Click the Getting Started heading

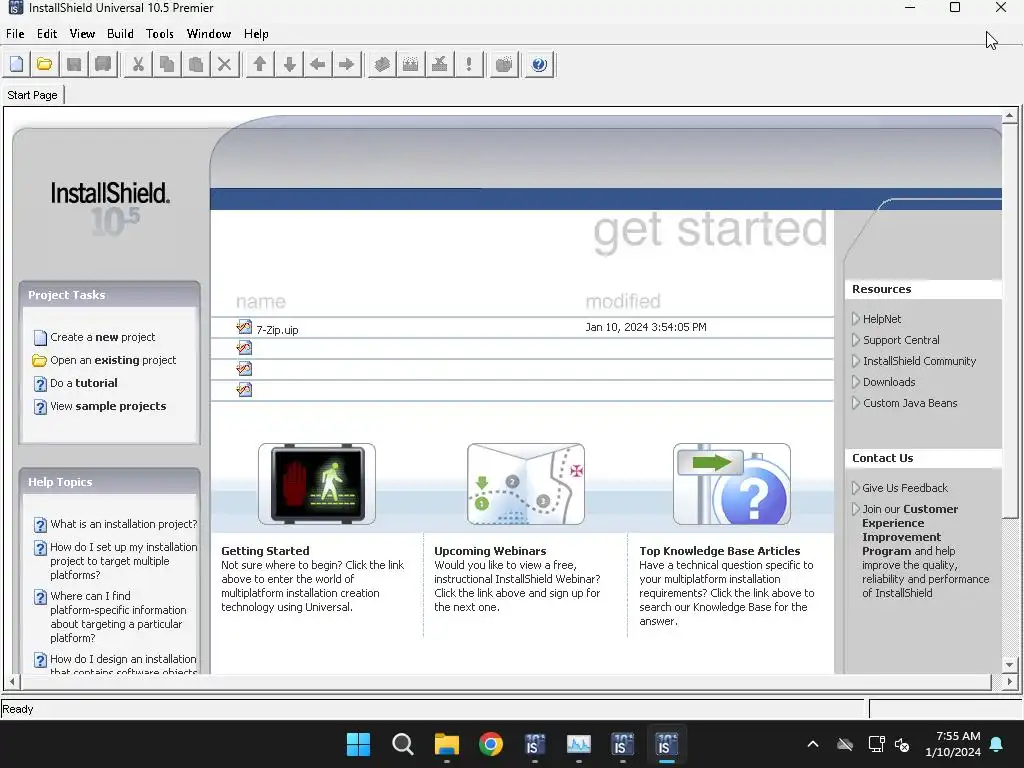265,551
